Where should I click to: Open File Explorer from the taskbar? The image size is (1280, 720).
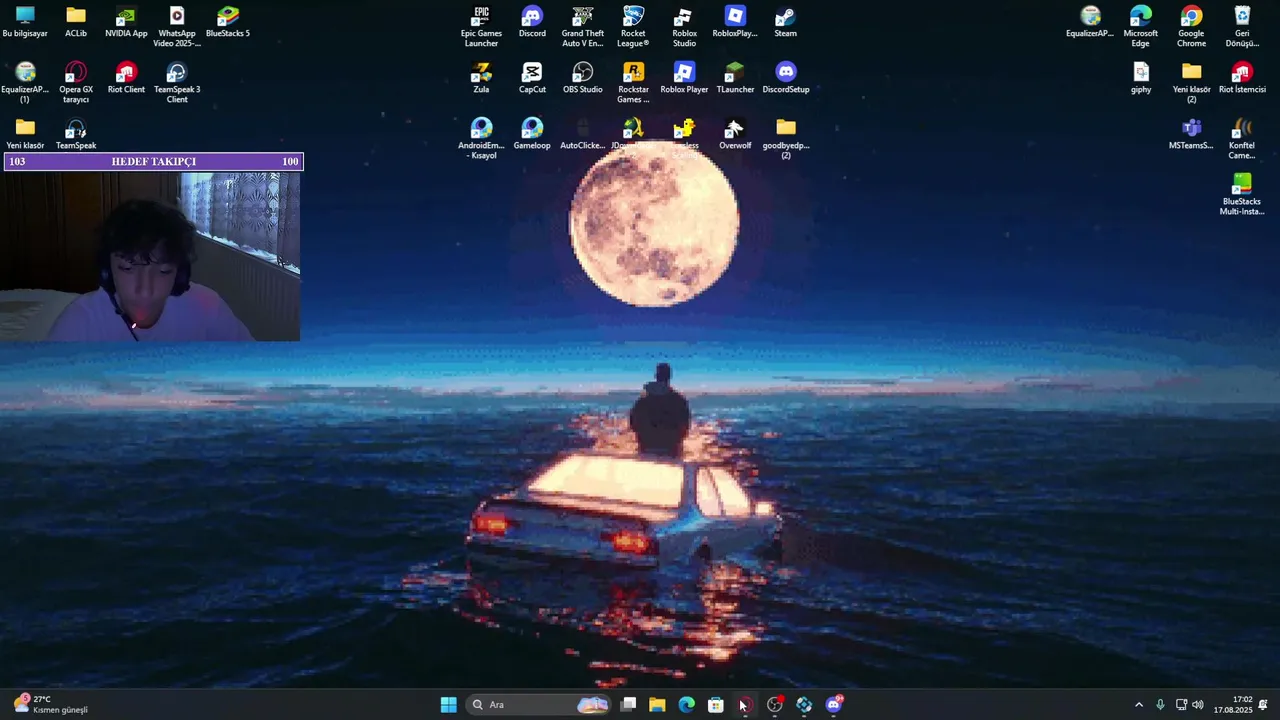coord(657,705)
